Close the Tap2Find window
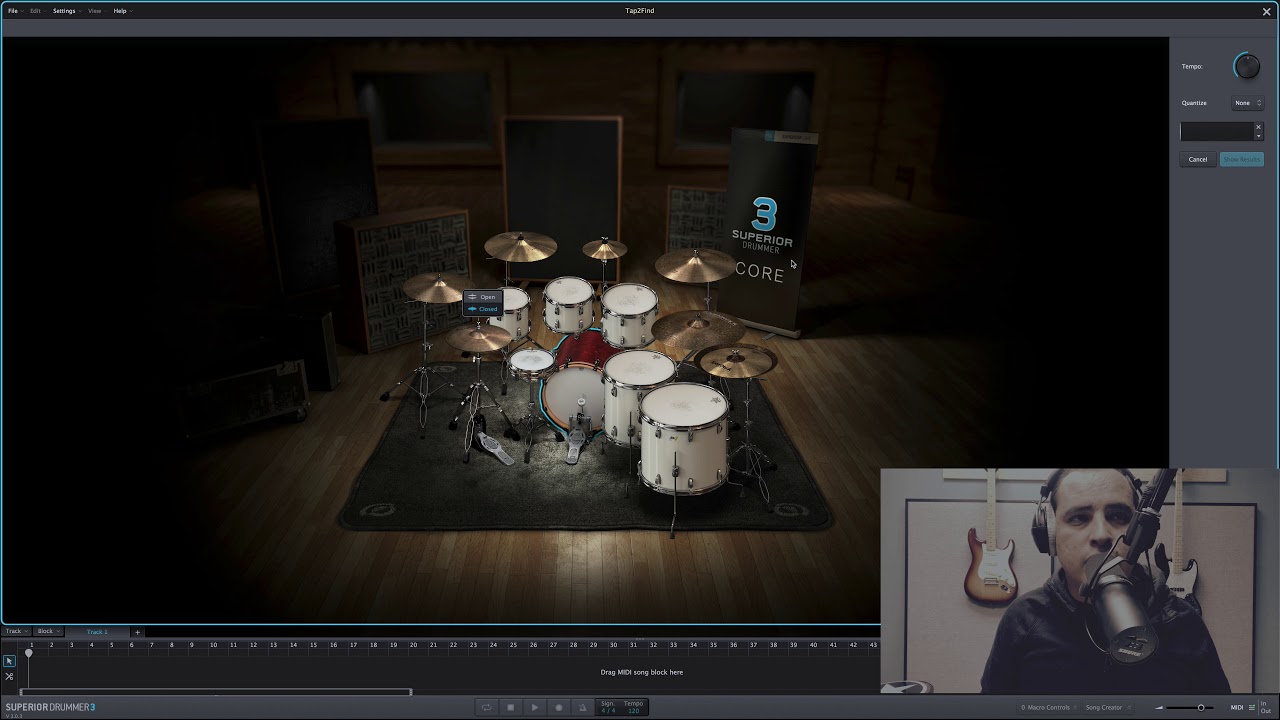 click(x=1266, y=11)
